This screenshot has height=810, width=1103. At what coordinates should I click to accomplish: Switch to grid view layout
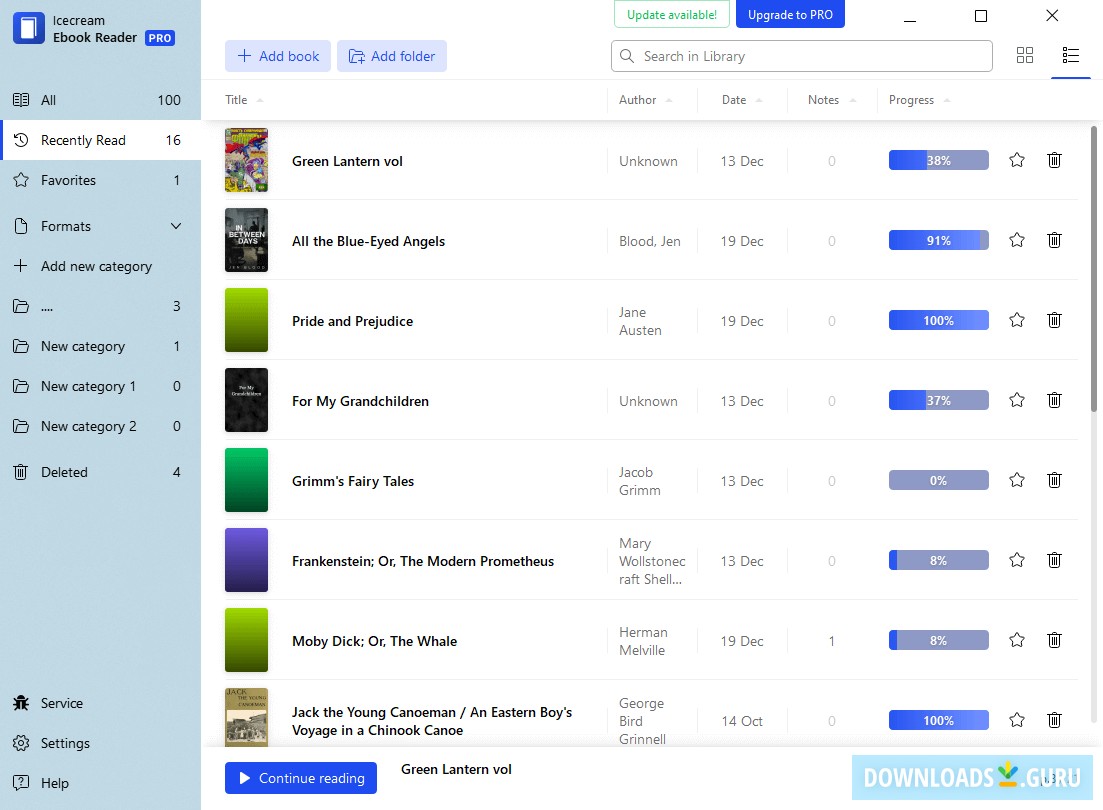point(1025,56)
